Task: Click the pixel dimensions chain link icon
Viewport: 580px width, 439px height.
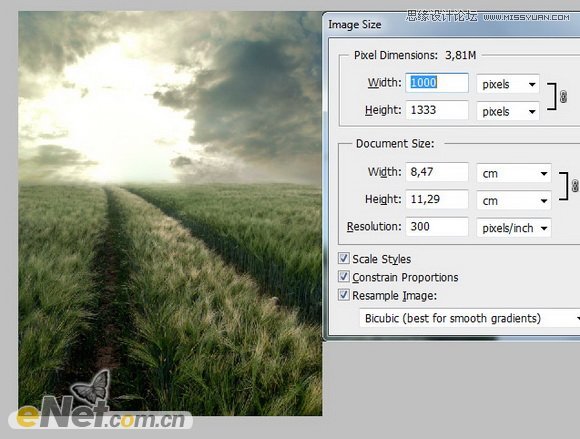Action: click(563, 97)
